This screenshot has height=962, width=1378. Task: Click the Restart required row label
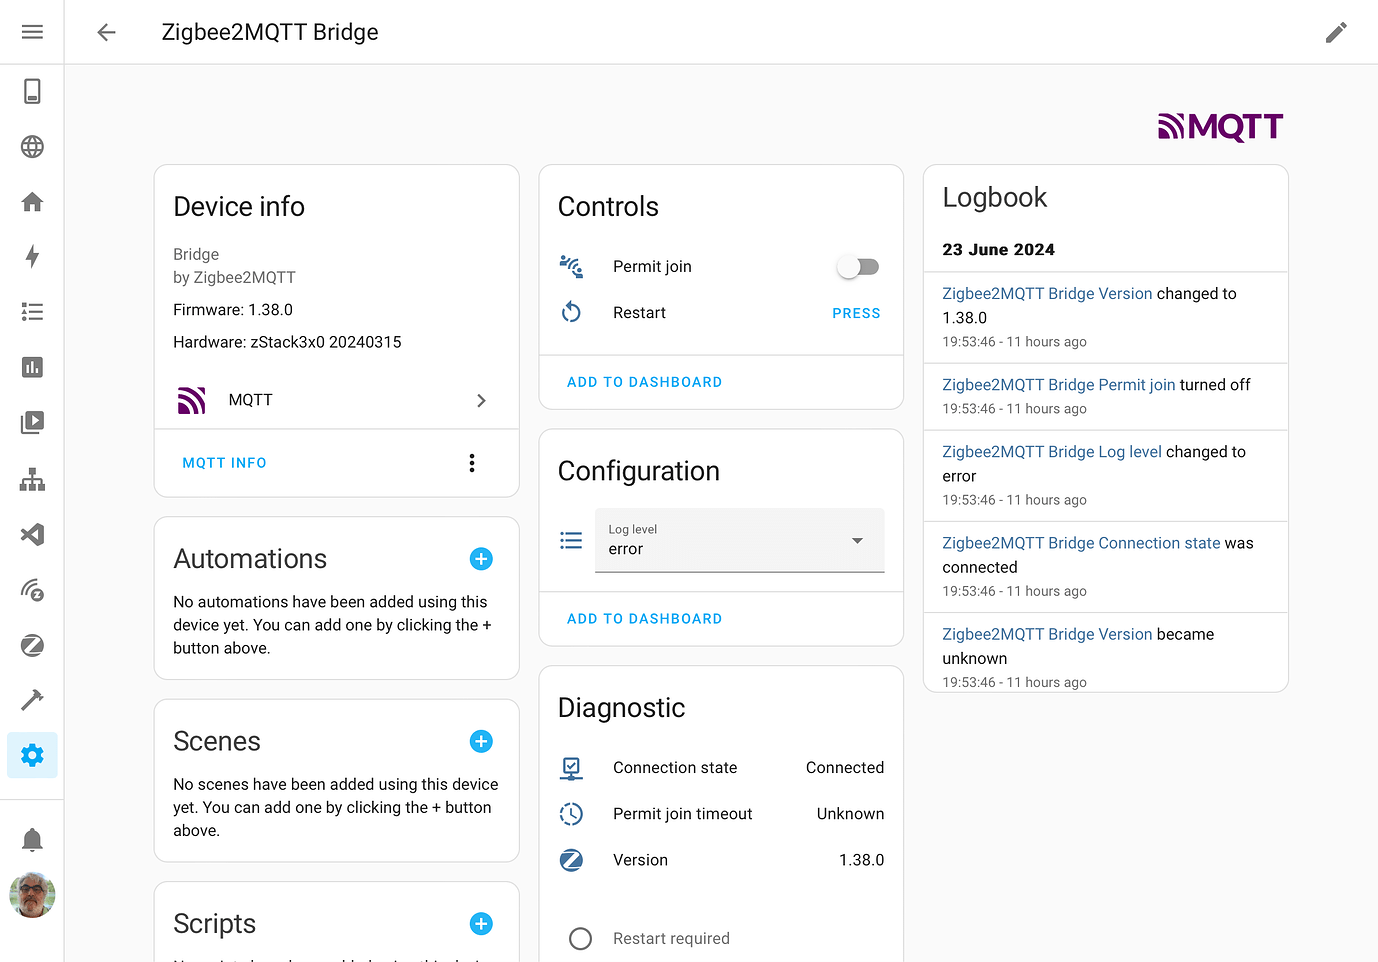point(671,939)
